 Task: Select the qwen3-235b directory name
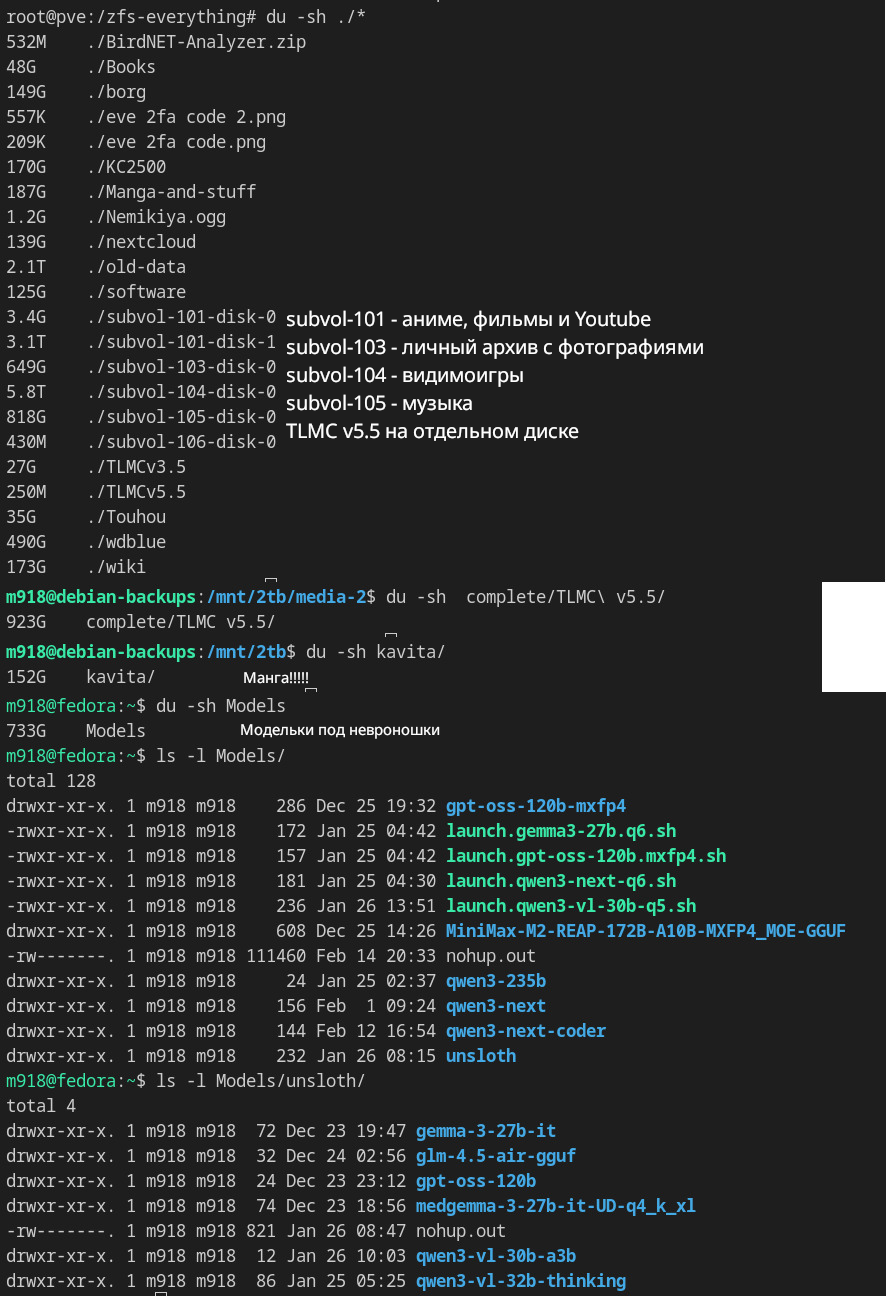pos(496,981)
